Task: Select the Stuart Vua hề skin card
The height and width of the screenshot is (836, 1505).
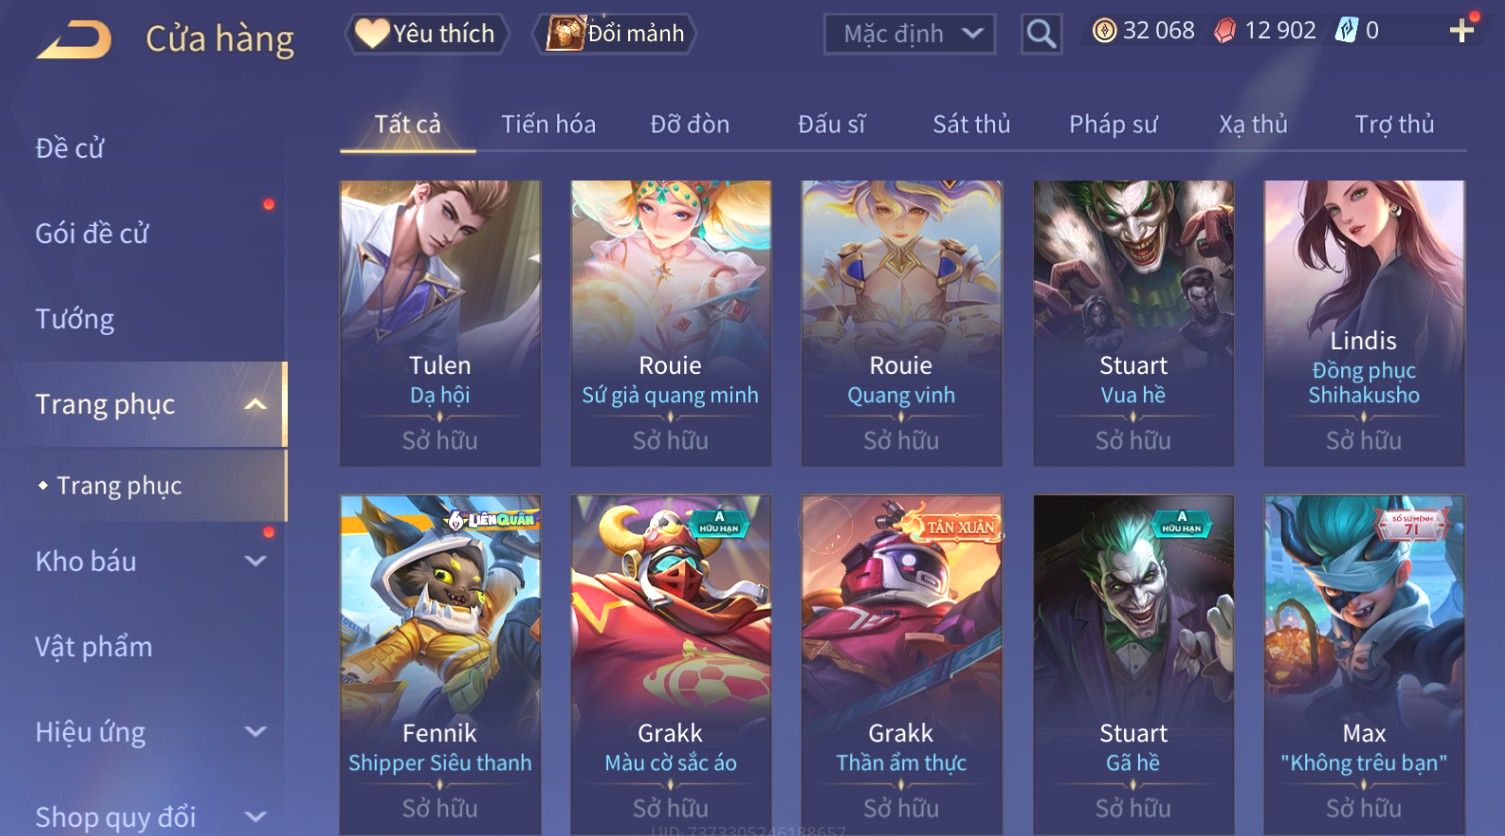Action: tap(1133, 323)
